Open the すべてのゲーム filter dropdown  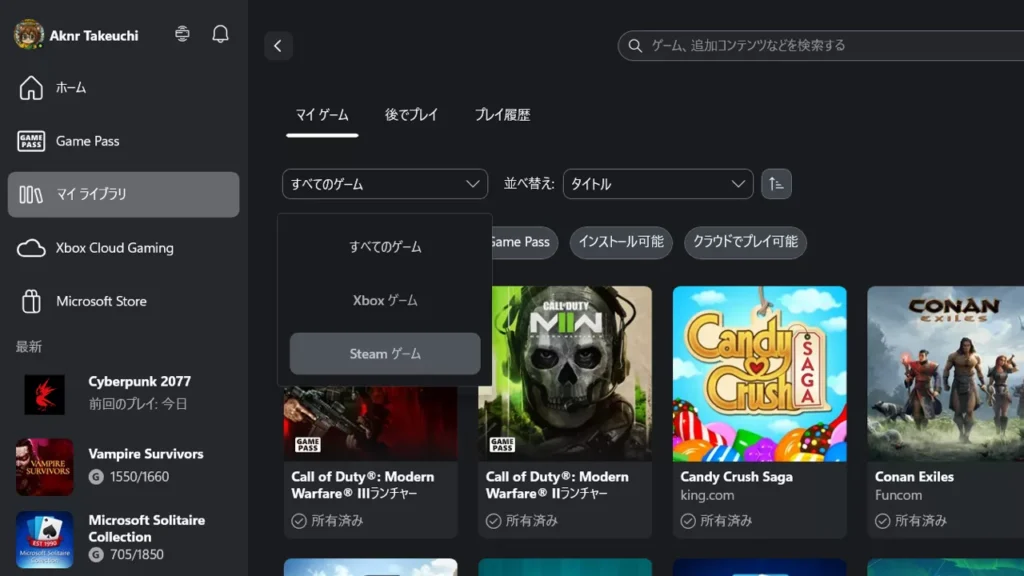[385, 184]
